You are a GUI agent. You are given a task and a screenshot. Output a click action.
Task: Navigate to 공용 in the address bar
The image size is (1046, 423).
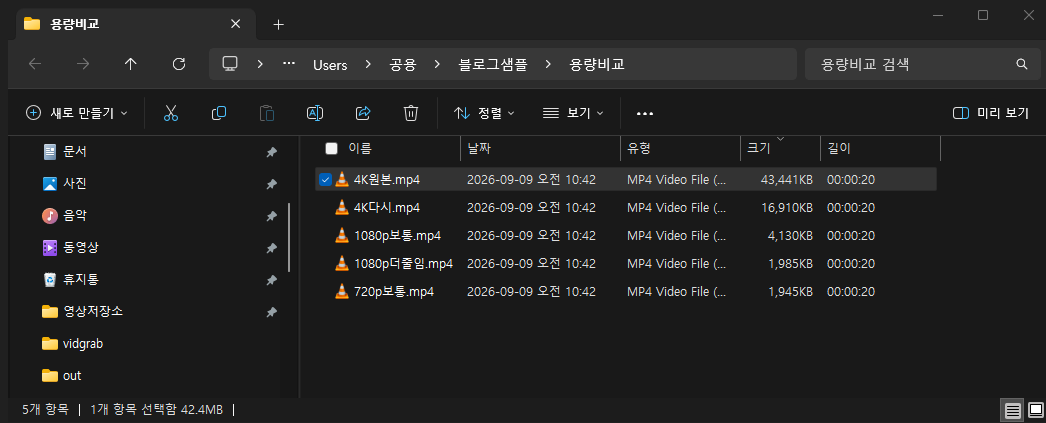[403, 65]
